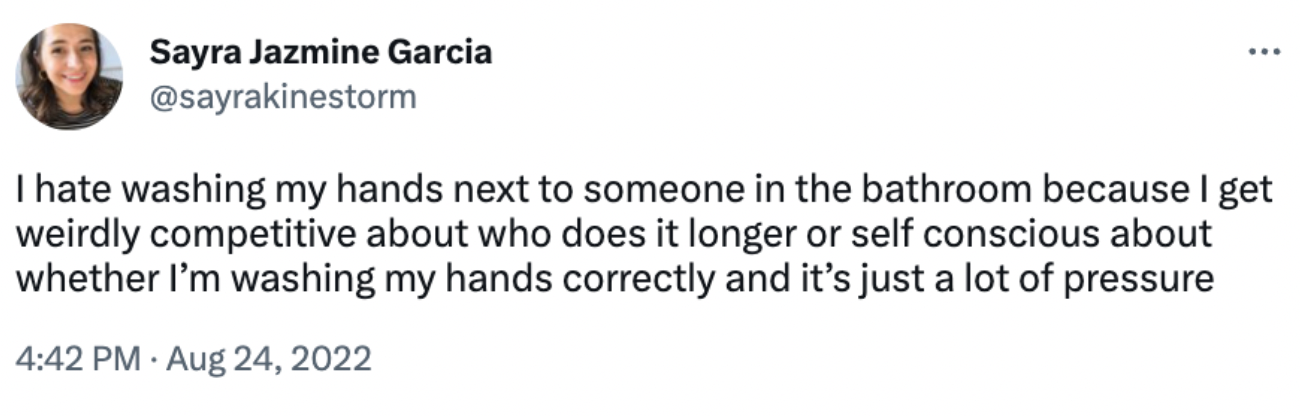The width and height of the screenshot is (1300, 416).
Task: Click the word "hate" in the tweet
Action: pyautogui.click(x=62, y=190)
